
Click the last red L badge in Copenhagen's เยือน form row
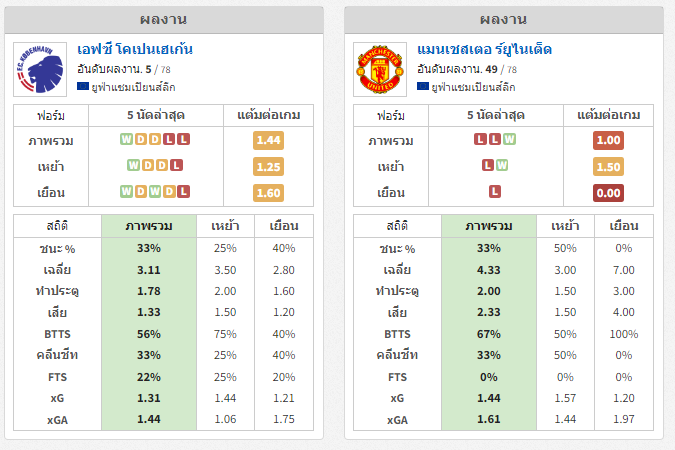pyautogui.click(x=183, y=191)
